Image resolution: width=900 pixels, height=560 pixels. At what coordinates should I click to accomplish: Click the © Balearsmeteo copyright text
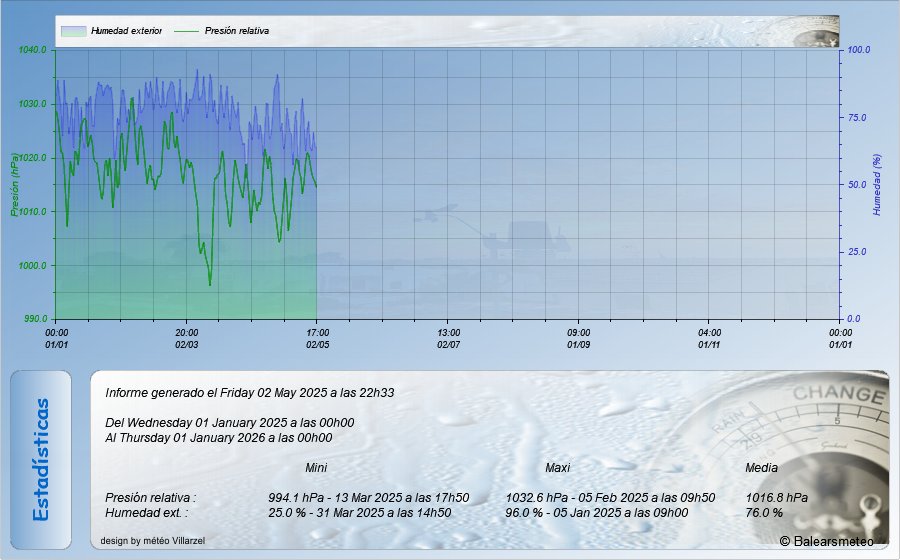(827, 541)
